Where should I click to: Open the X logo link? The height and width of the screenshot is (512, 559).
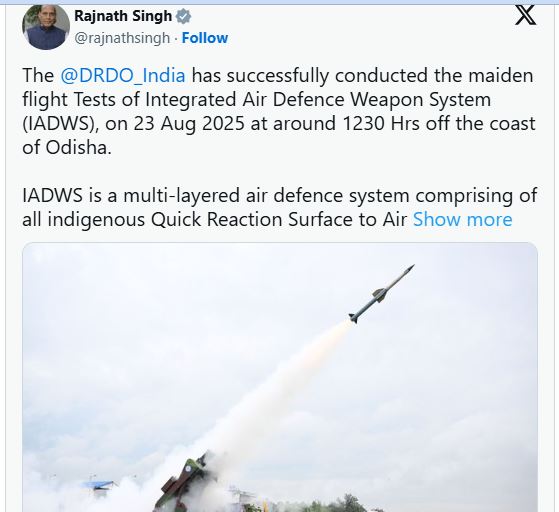point(525,15)
